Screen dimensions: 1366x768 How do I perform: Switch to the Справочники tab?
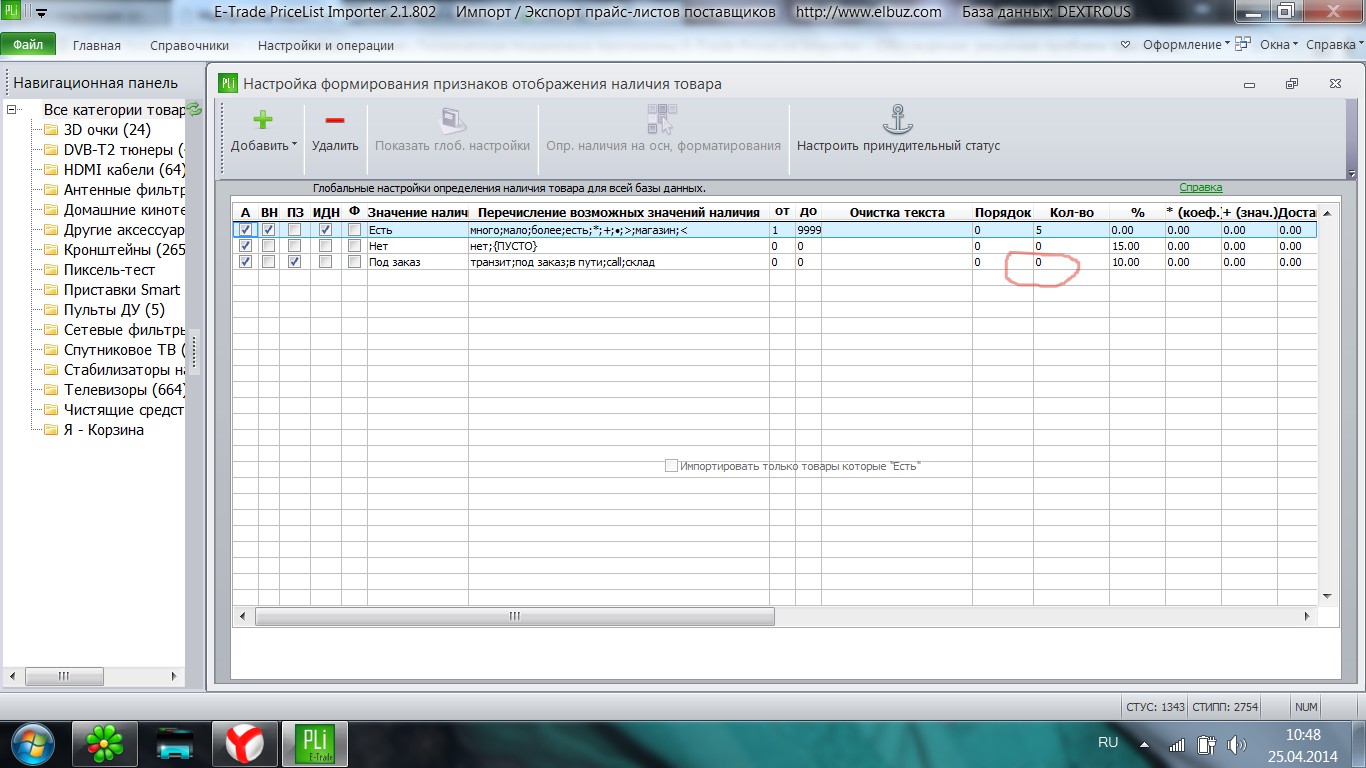[x=189, y=45]
